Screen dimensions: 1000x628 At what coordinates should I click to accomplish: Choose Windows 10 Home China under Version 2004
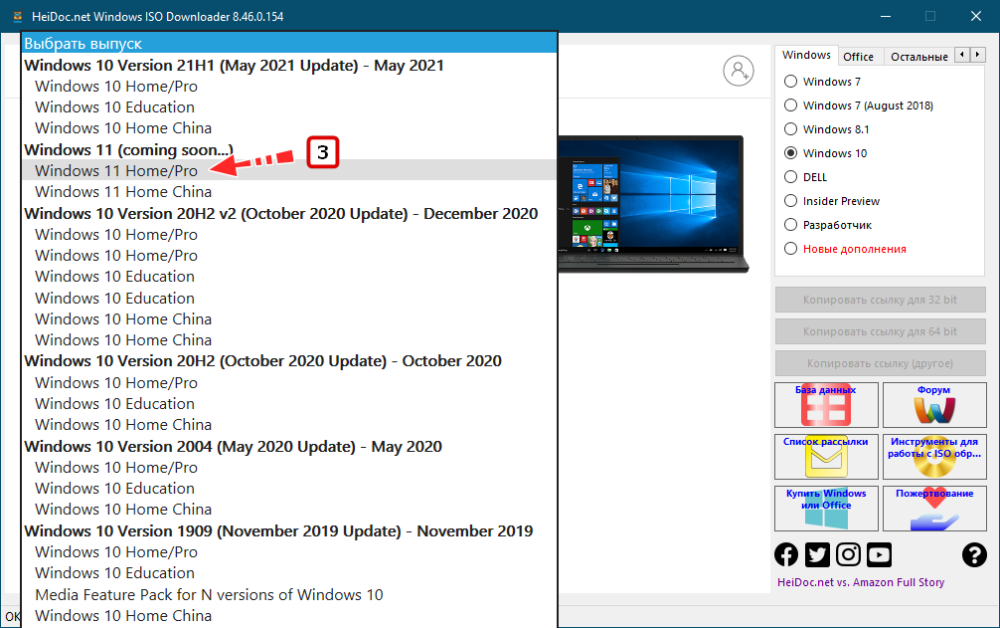pyautogui.click(x=290, y=509)
